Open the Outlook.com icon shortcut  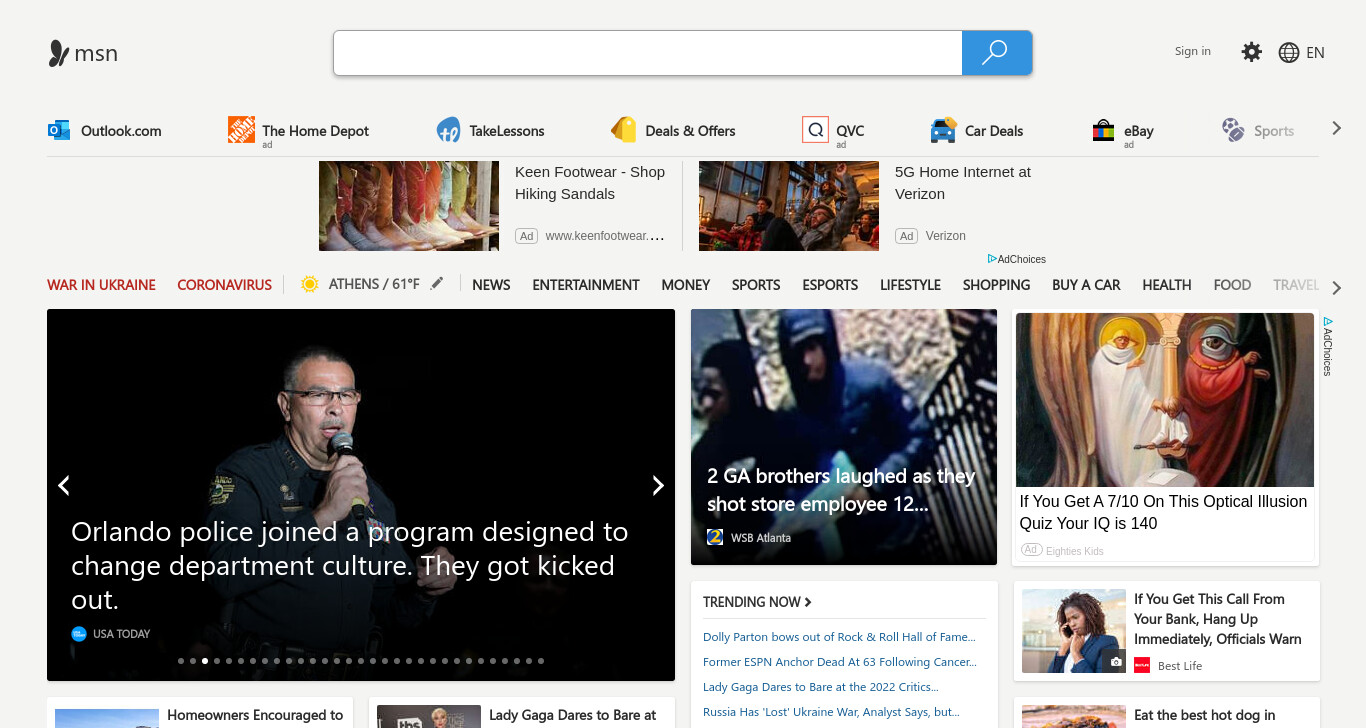(59, 130)
